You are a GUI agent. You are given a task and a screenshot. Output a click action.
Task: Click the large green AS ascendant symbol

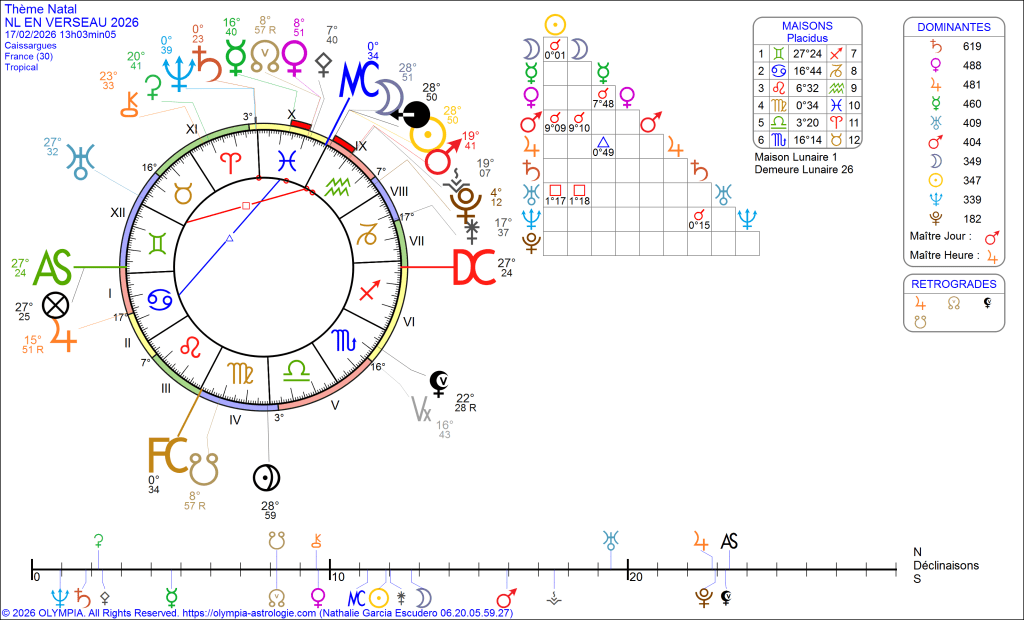pyautogui.click(x=54, y=268)
